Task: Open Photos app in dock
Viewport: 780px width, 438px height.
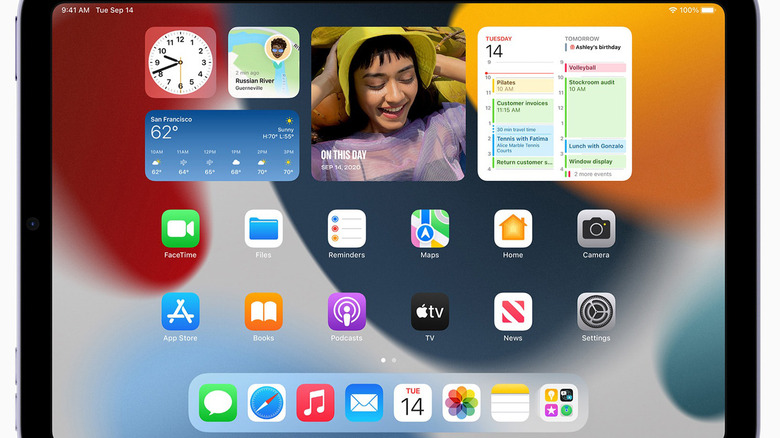Action: coord(461,403)
